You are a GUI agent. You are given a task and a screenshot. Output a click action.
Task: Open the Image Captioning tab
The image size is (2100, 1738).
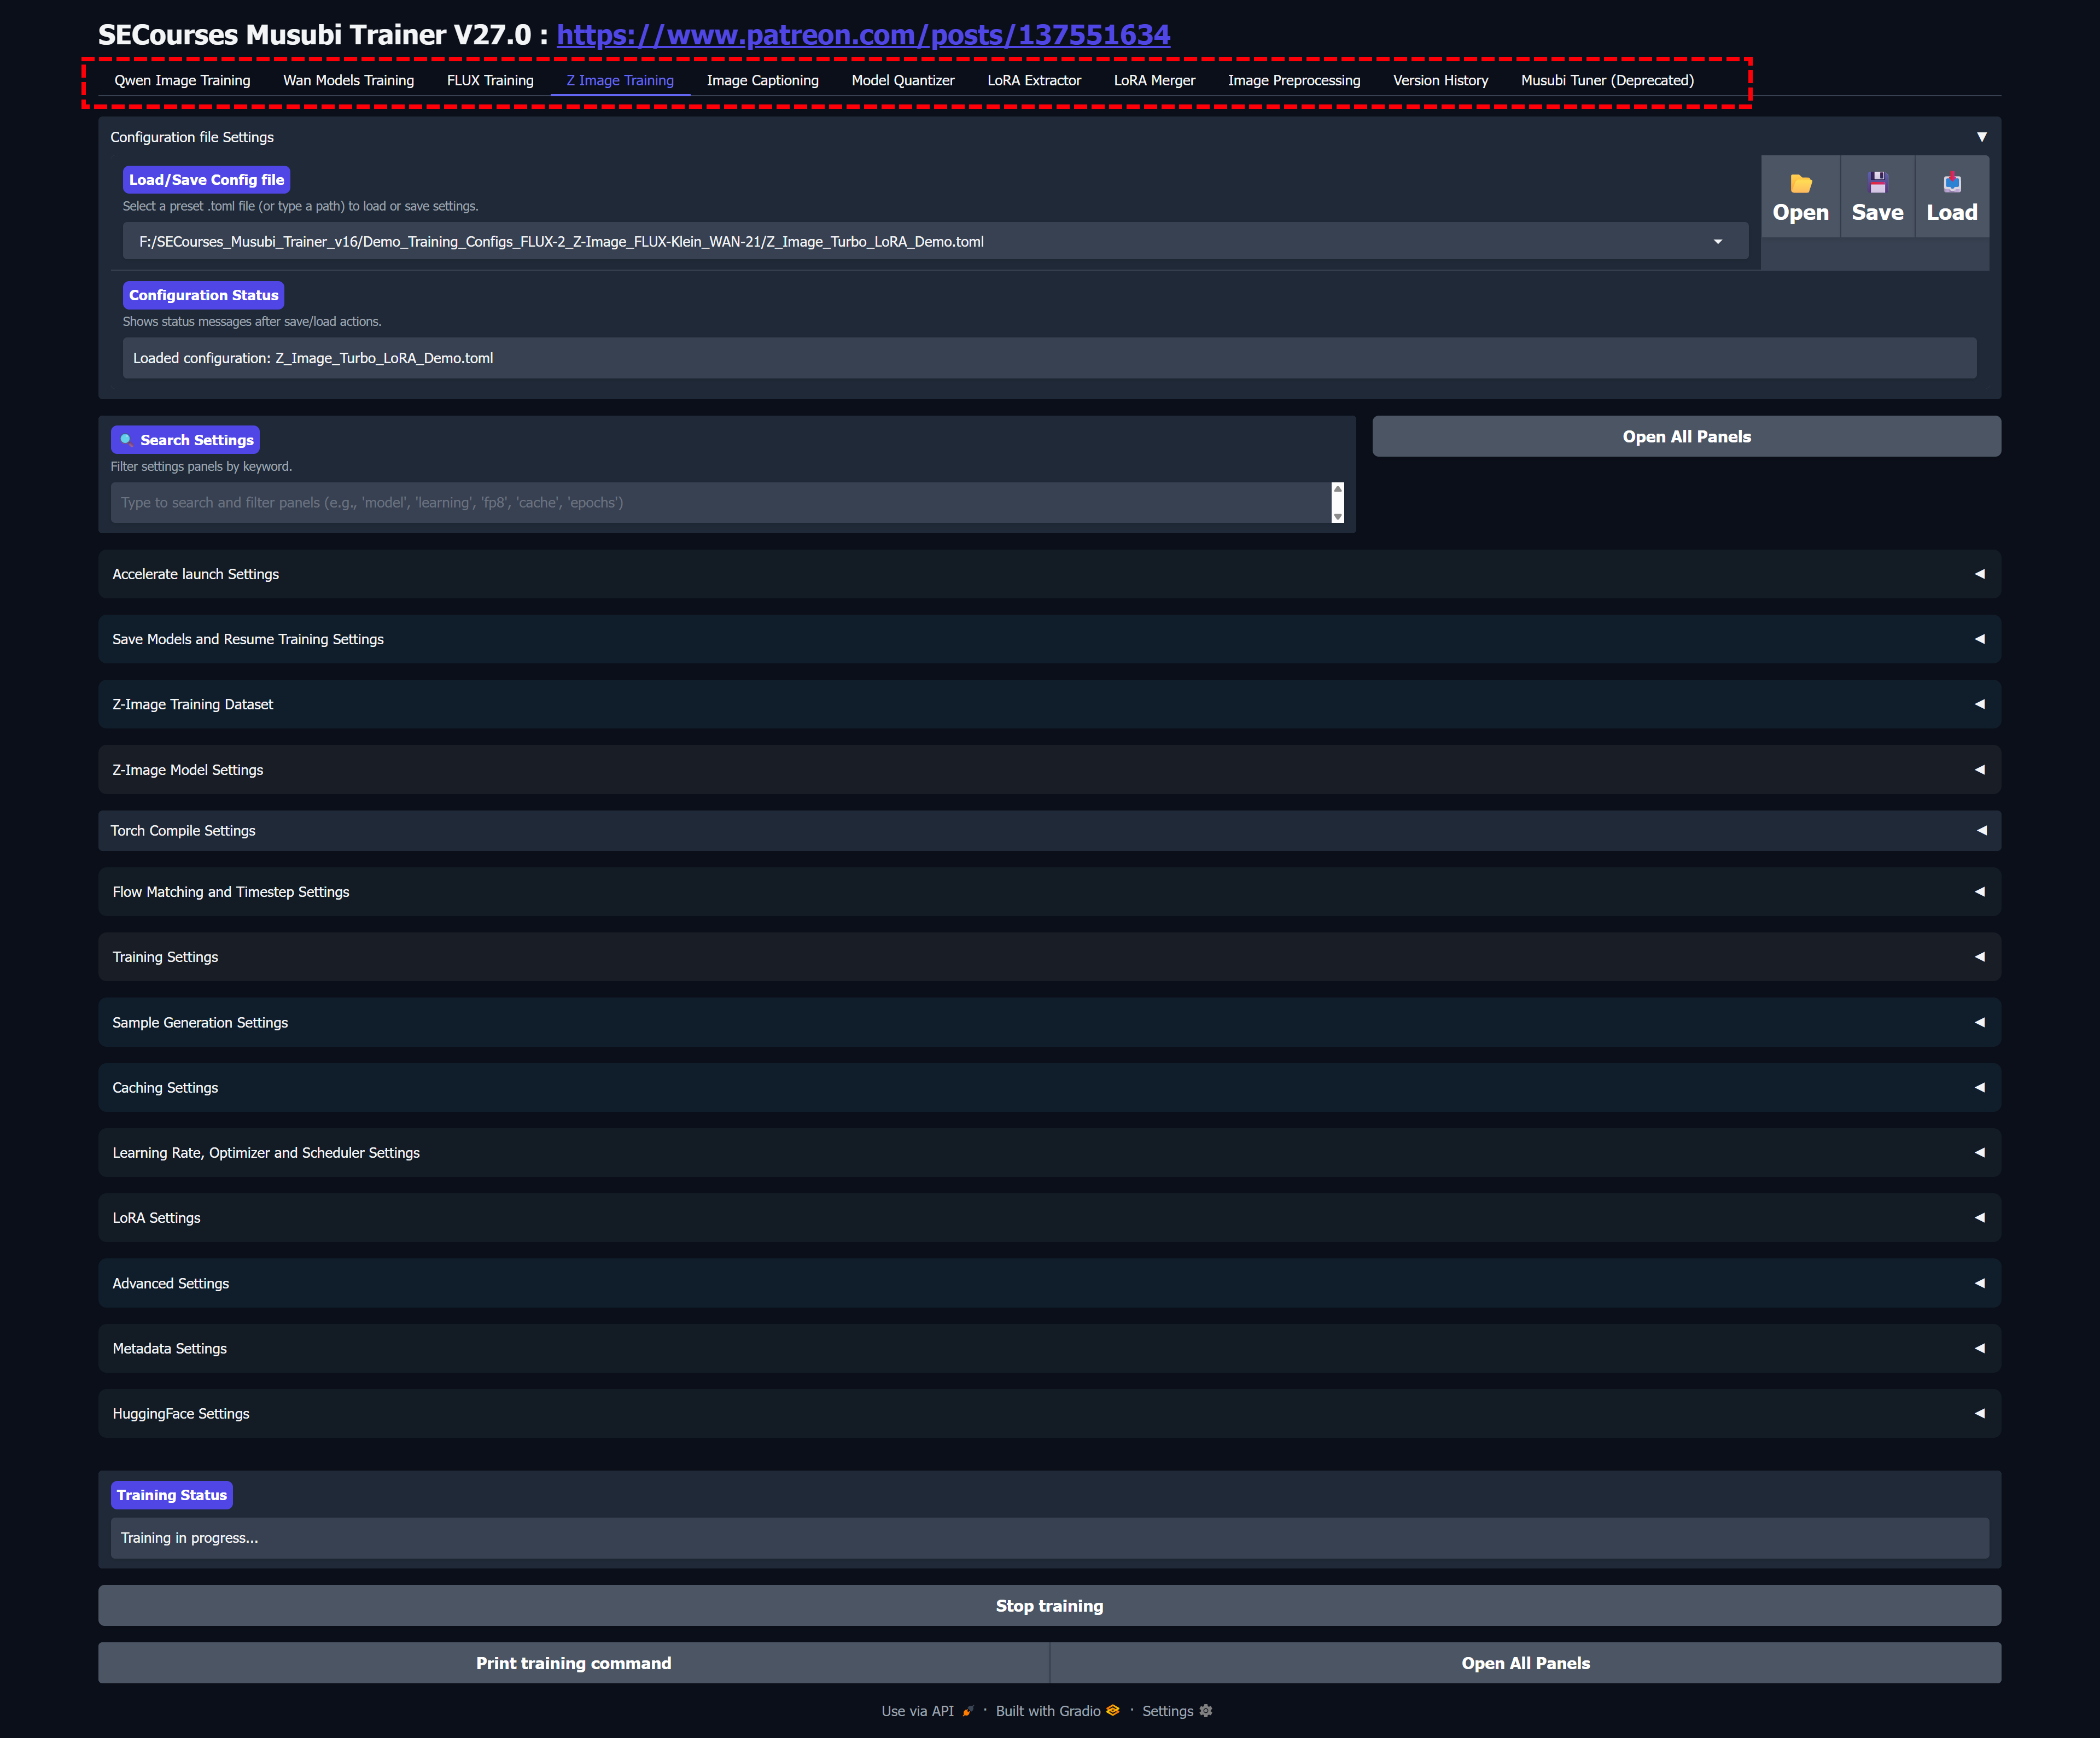(762, 80)
